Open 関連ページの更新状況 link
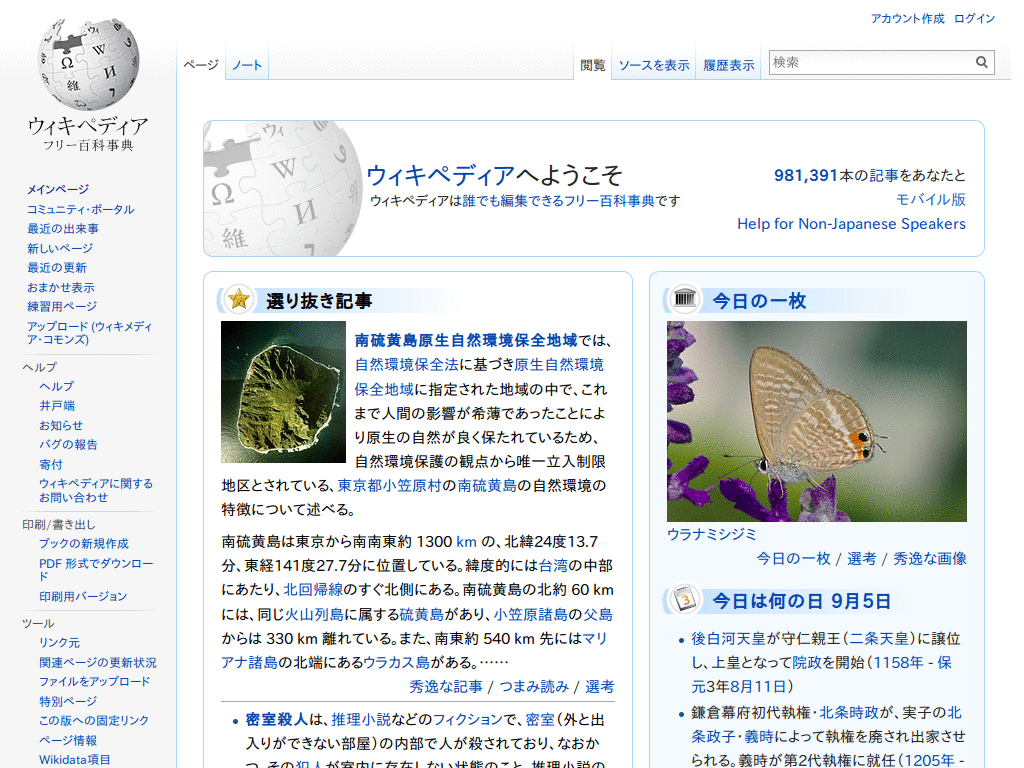The height and width of the screenshot is (768, 1024). [x=98, y=662]
